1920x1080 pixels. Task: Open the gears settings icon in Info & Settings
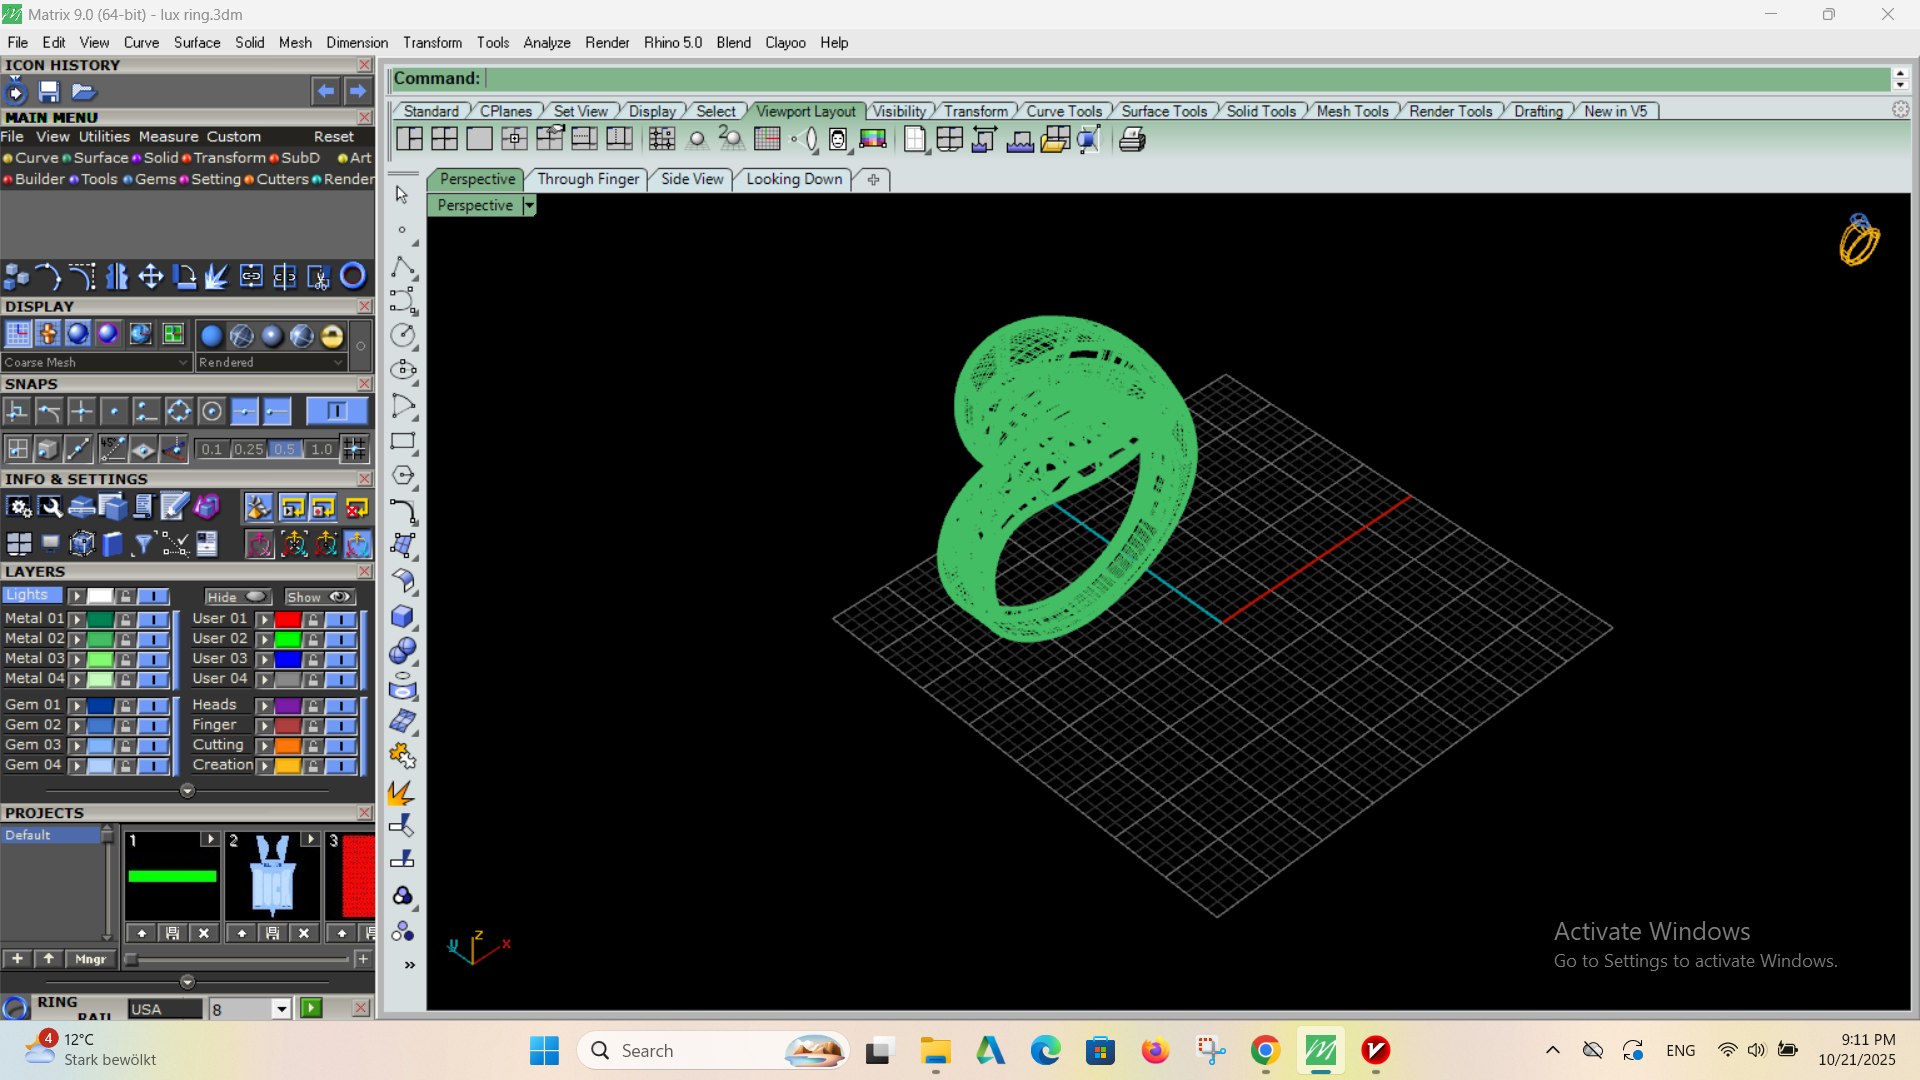click(19, 508)
